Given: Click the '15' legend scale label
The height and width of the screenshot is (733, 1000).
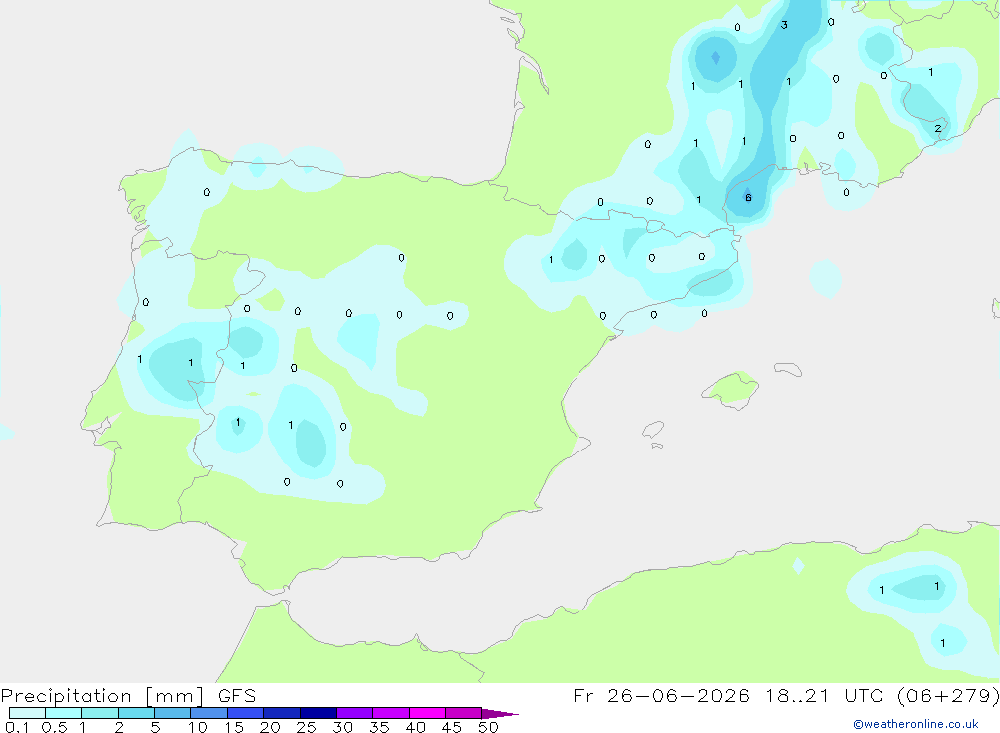Looking at the screenshot, I should click(x=234, y=727).
